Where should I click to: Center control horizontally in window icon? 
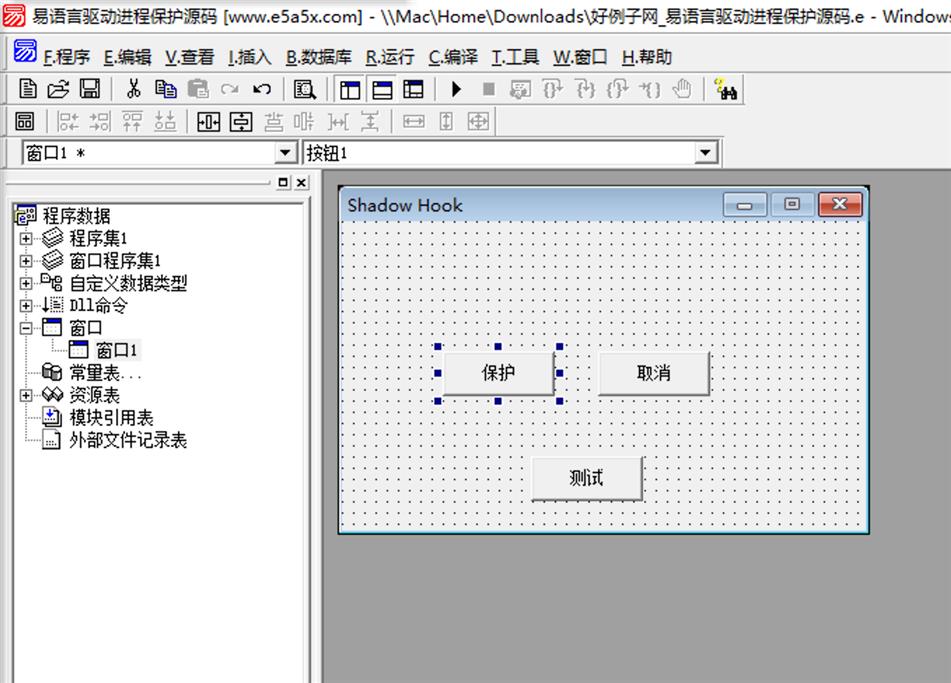point(209,121)
